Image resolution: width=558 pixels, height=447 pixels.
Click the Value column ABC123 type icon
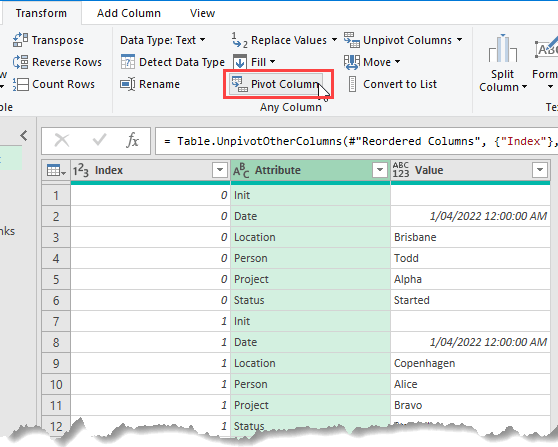pos(401,170)
